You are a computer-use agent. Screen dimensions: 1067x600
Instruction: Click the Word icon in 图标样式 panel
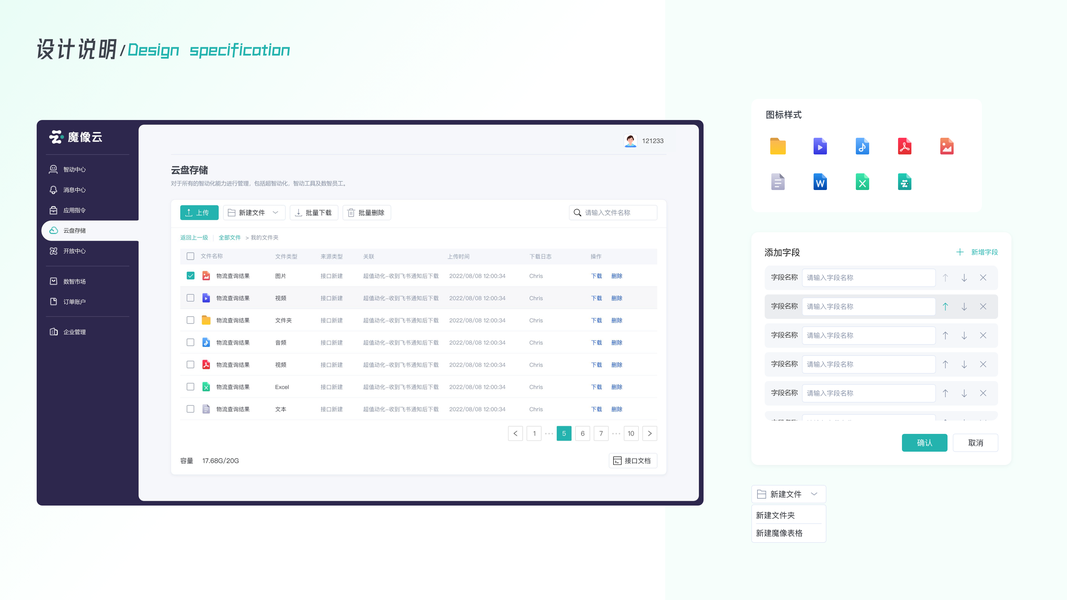[x=820, y=182]
